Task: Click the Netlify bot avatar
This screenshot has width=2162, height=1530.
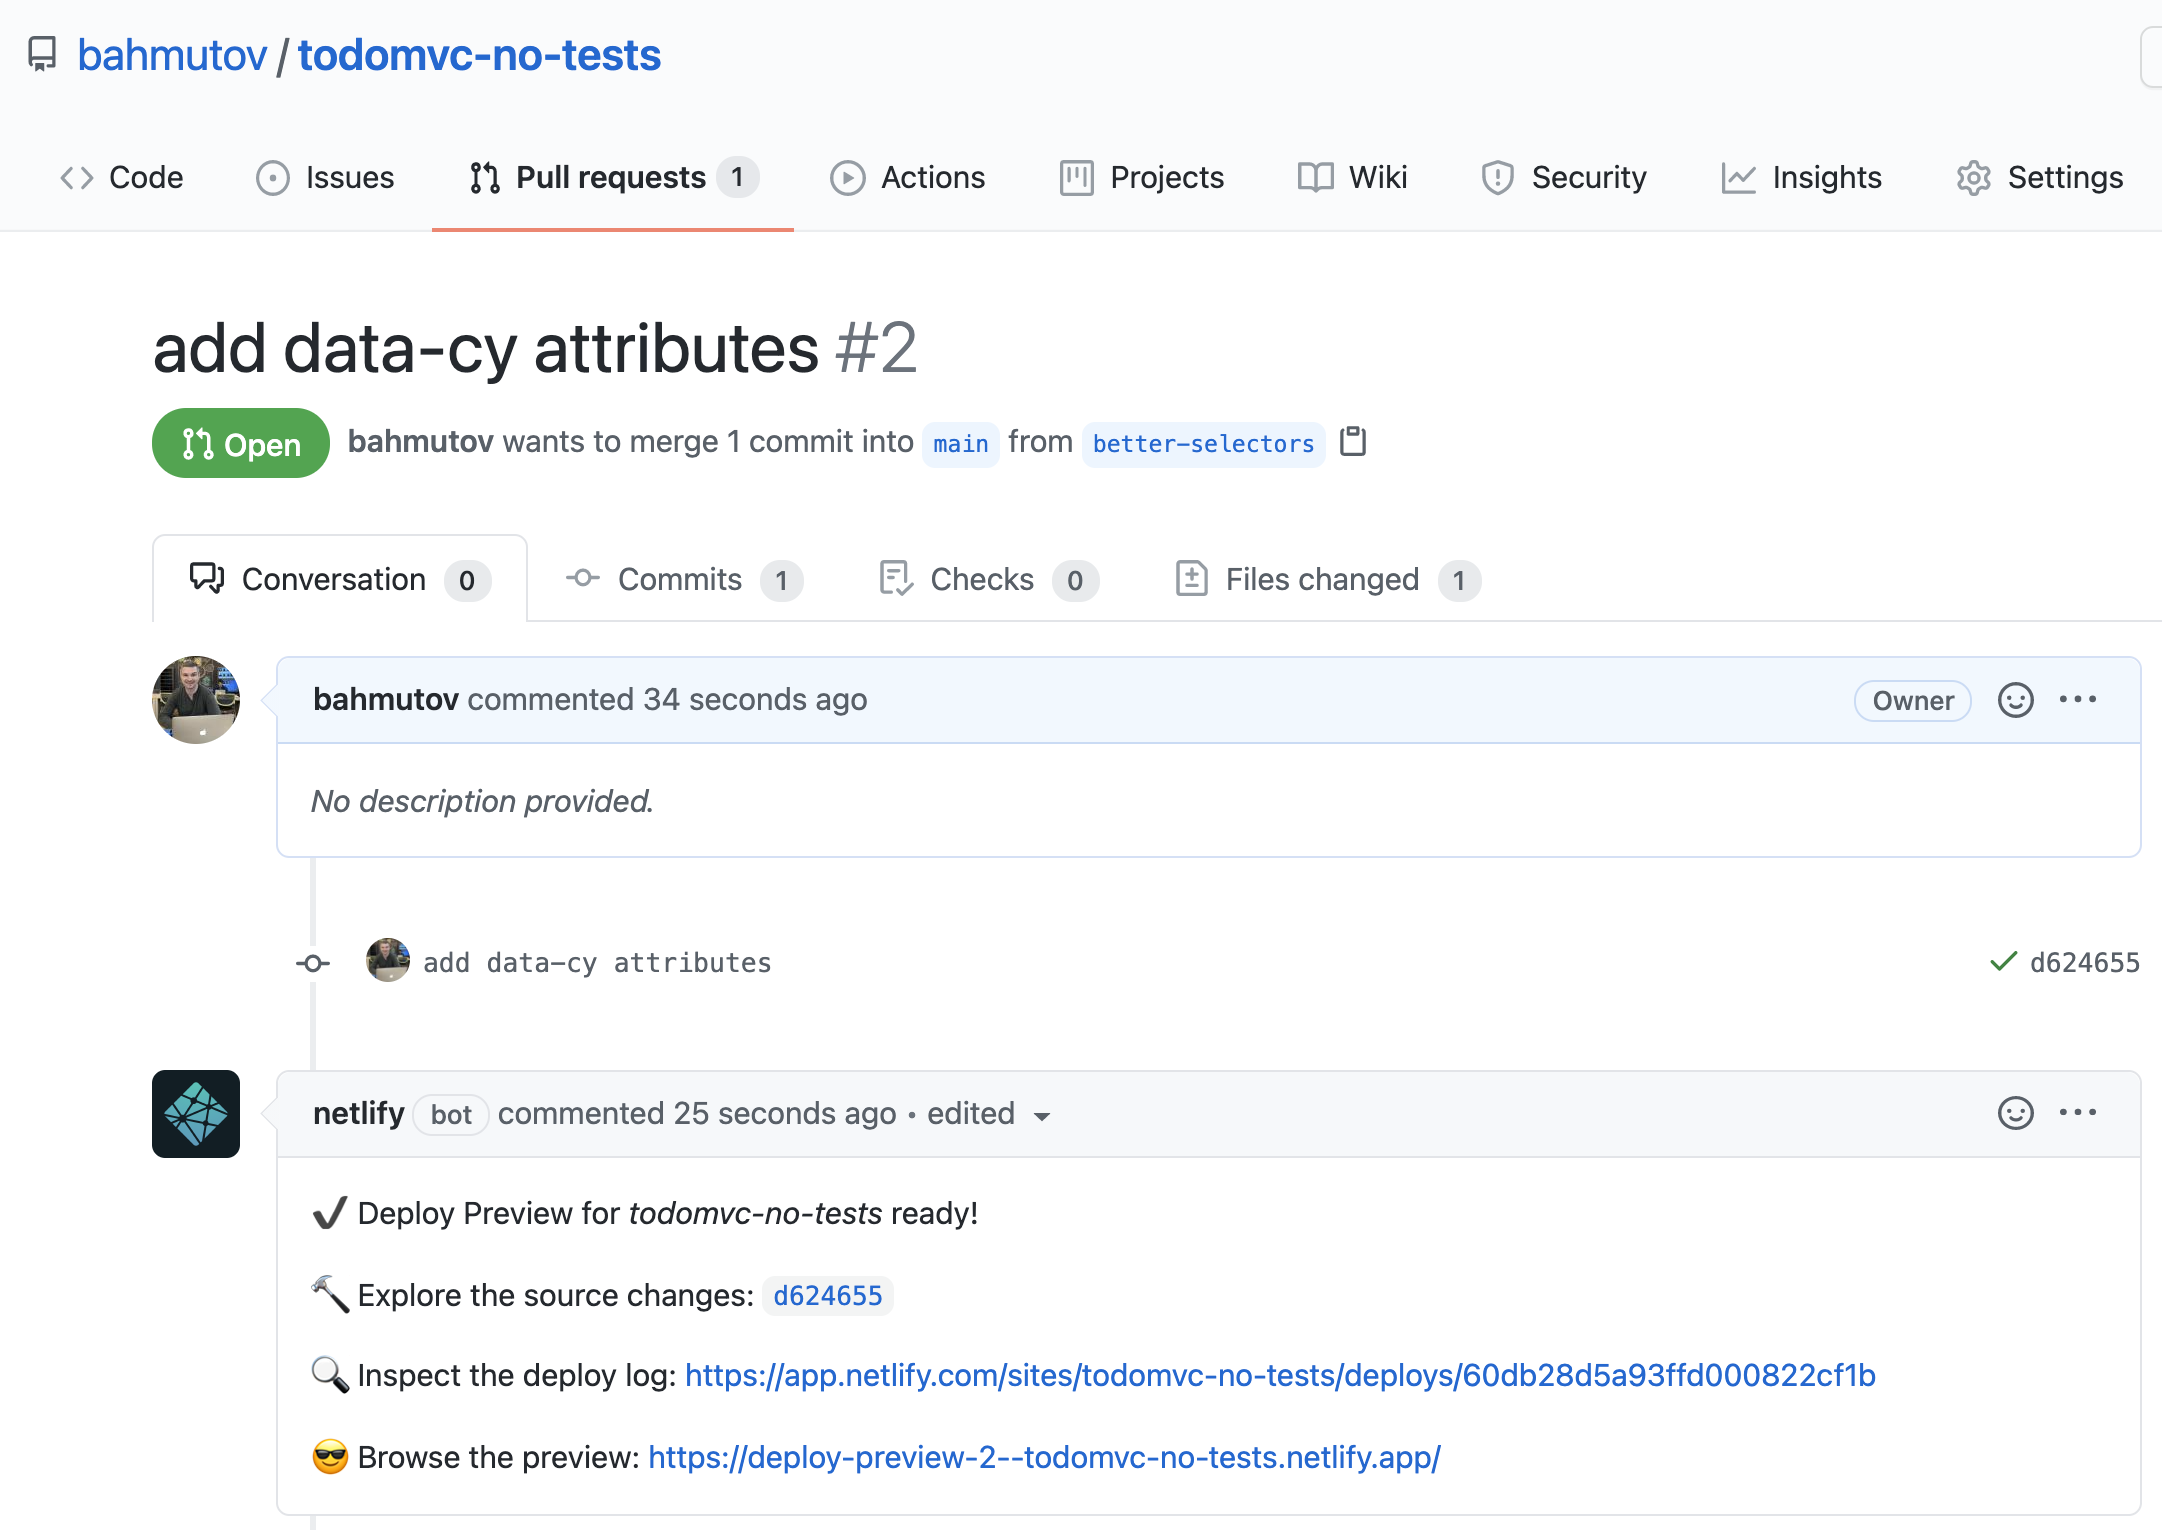Action: click(x=196, y=1114)
